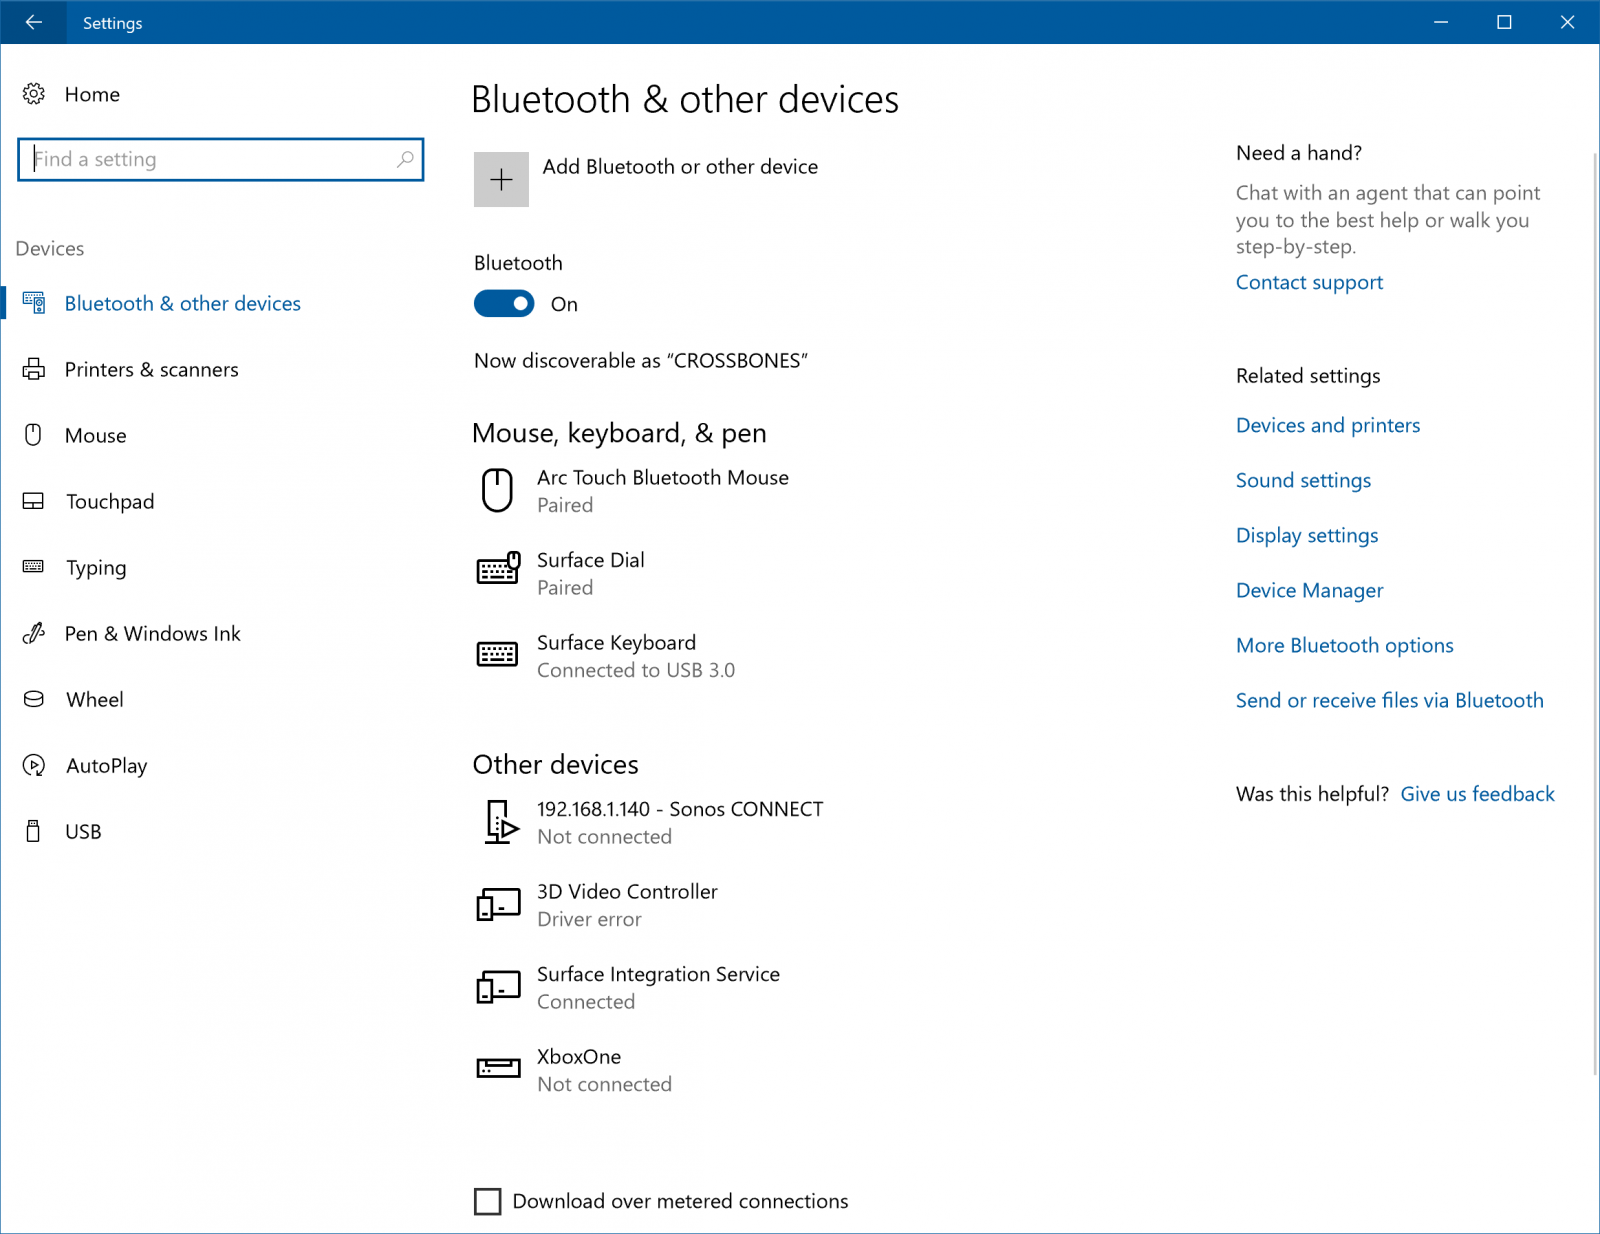
Task: Click the back arrow in title bar
Action: coord(33,22)
